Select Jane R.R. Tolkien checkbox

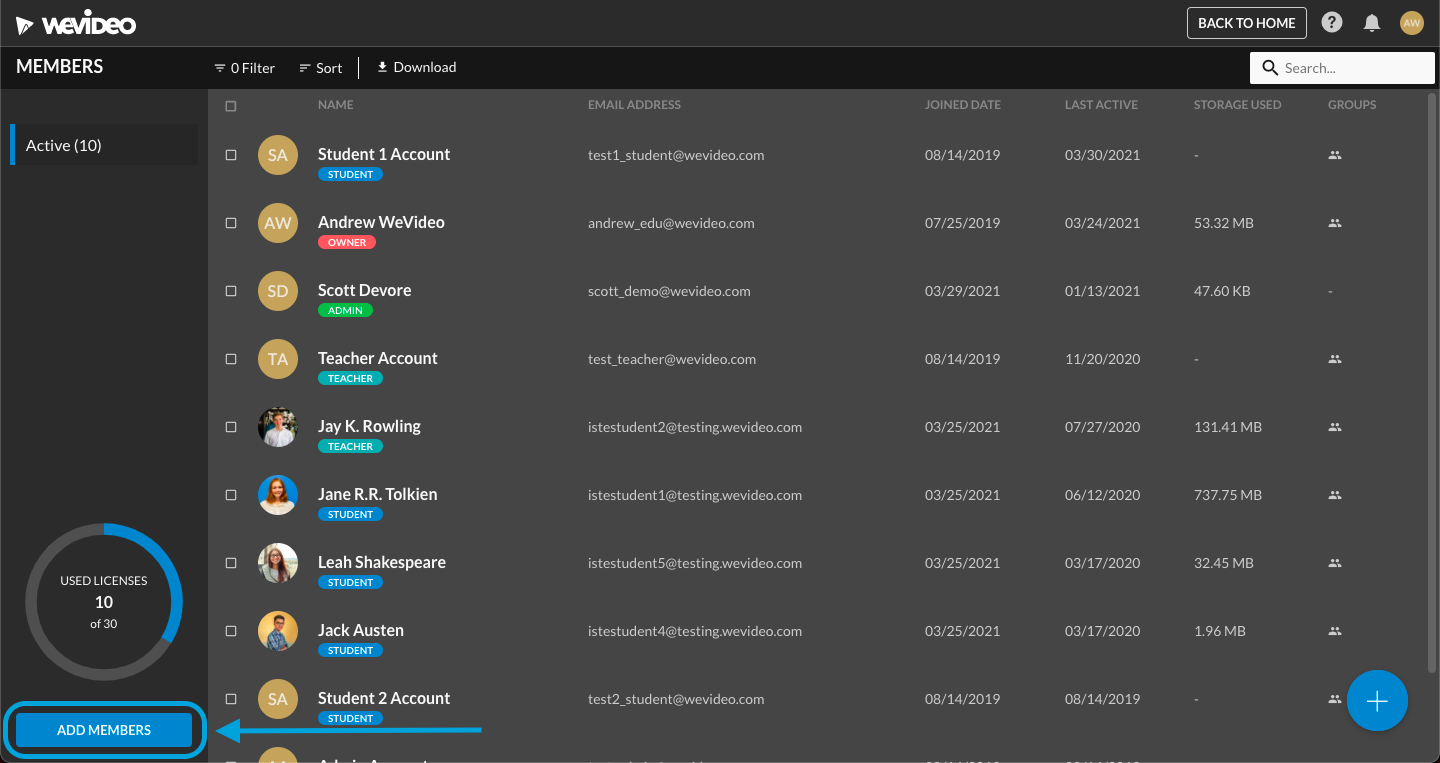coord(231,495)
